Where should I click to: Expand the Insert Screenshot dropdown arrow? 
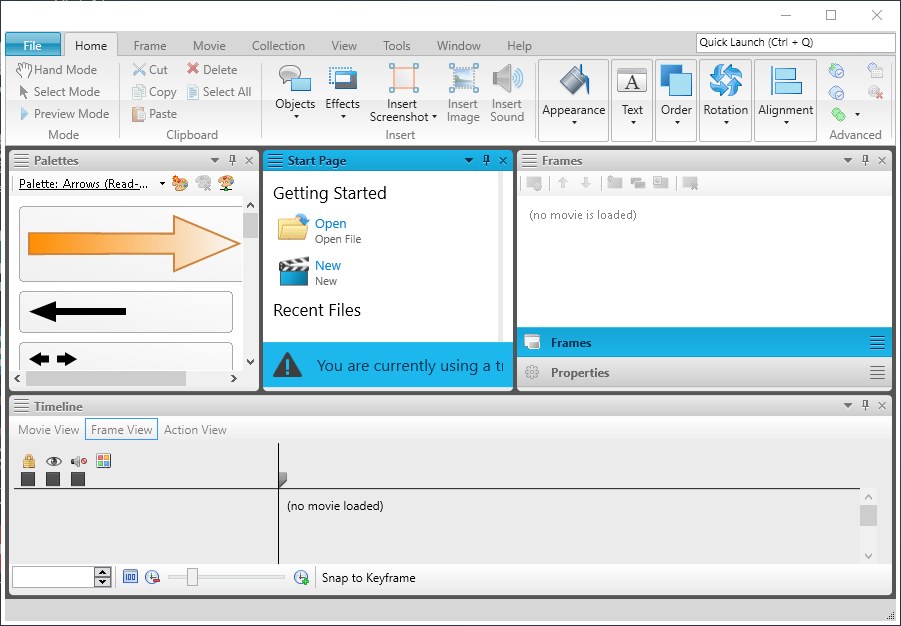(x=434, y=117)
